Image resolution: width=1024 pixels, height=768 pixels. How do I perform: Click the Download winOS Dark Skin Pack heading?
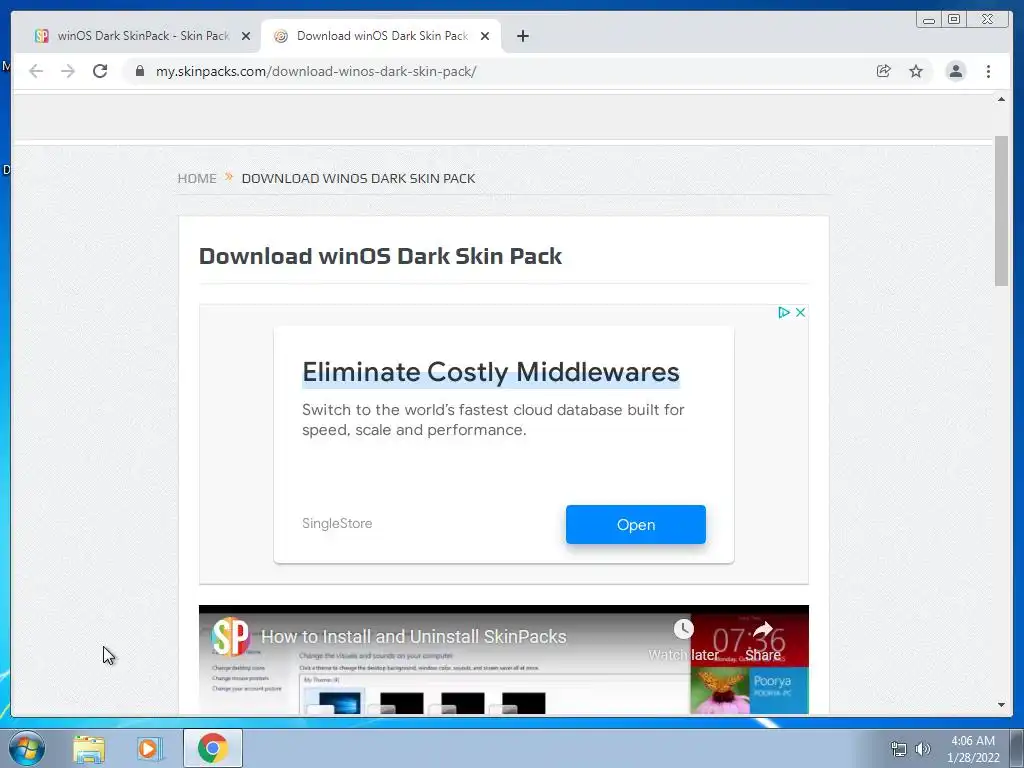[x=380, y=256]
